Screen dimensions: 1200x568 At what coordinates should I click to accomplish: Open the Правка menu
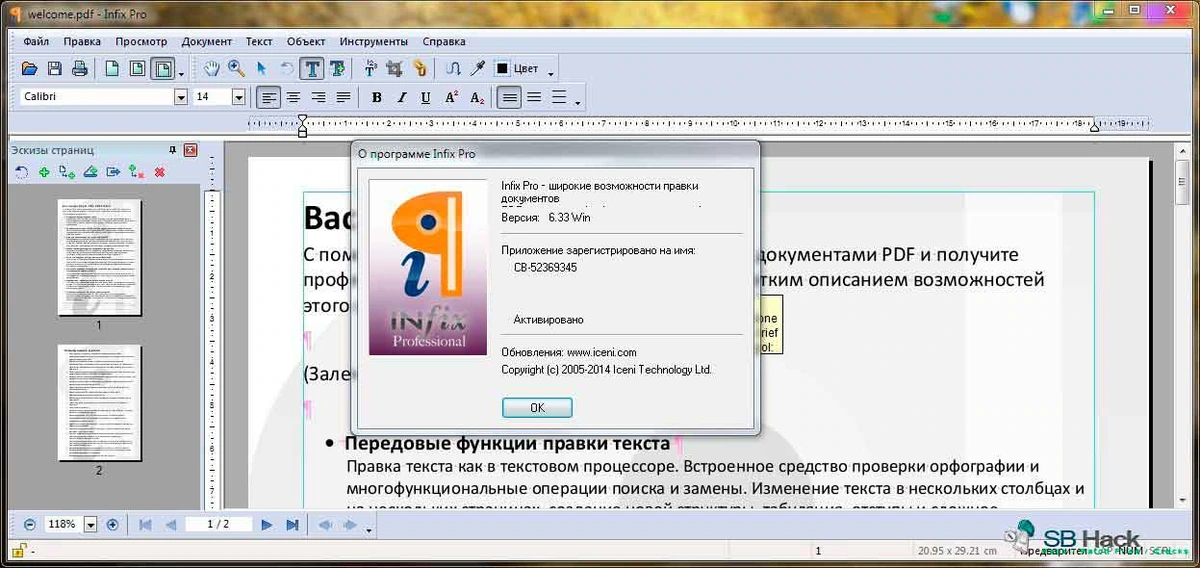(82, 42)
